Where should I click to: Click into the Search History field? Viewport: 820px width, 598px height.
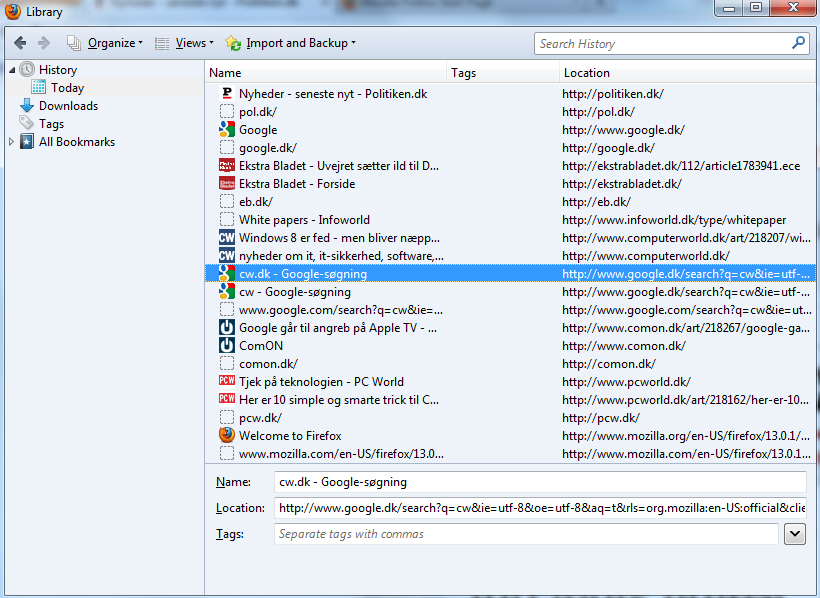point(663,43)
